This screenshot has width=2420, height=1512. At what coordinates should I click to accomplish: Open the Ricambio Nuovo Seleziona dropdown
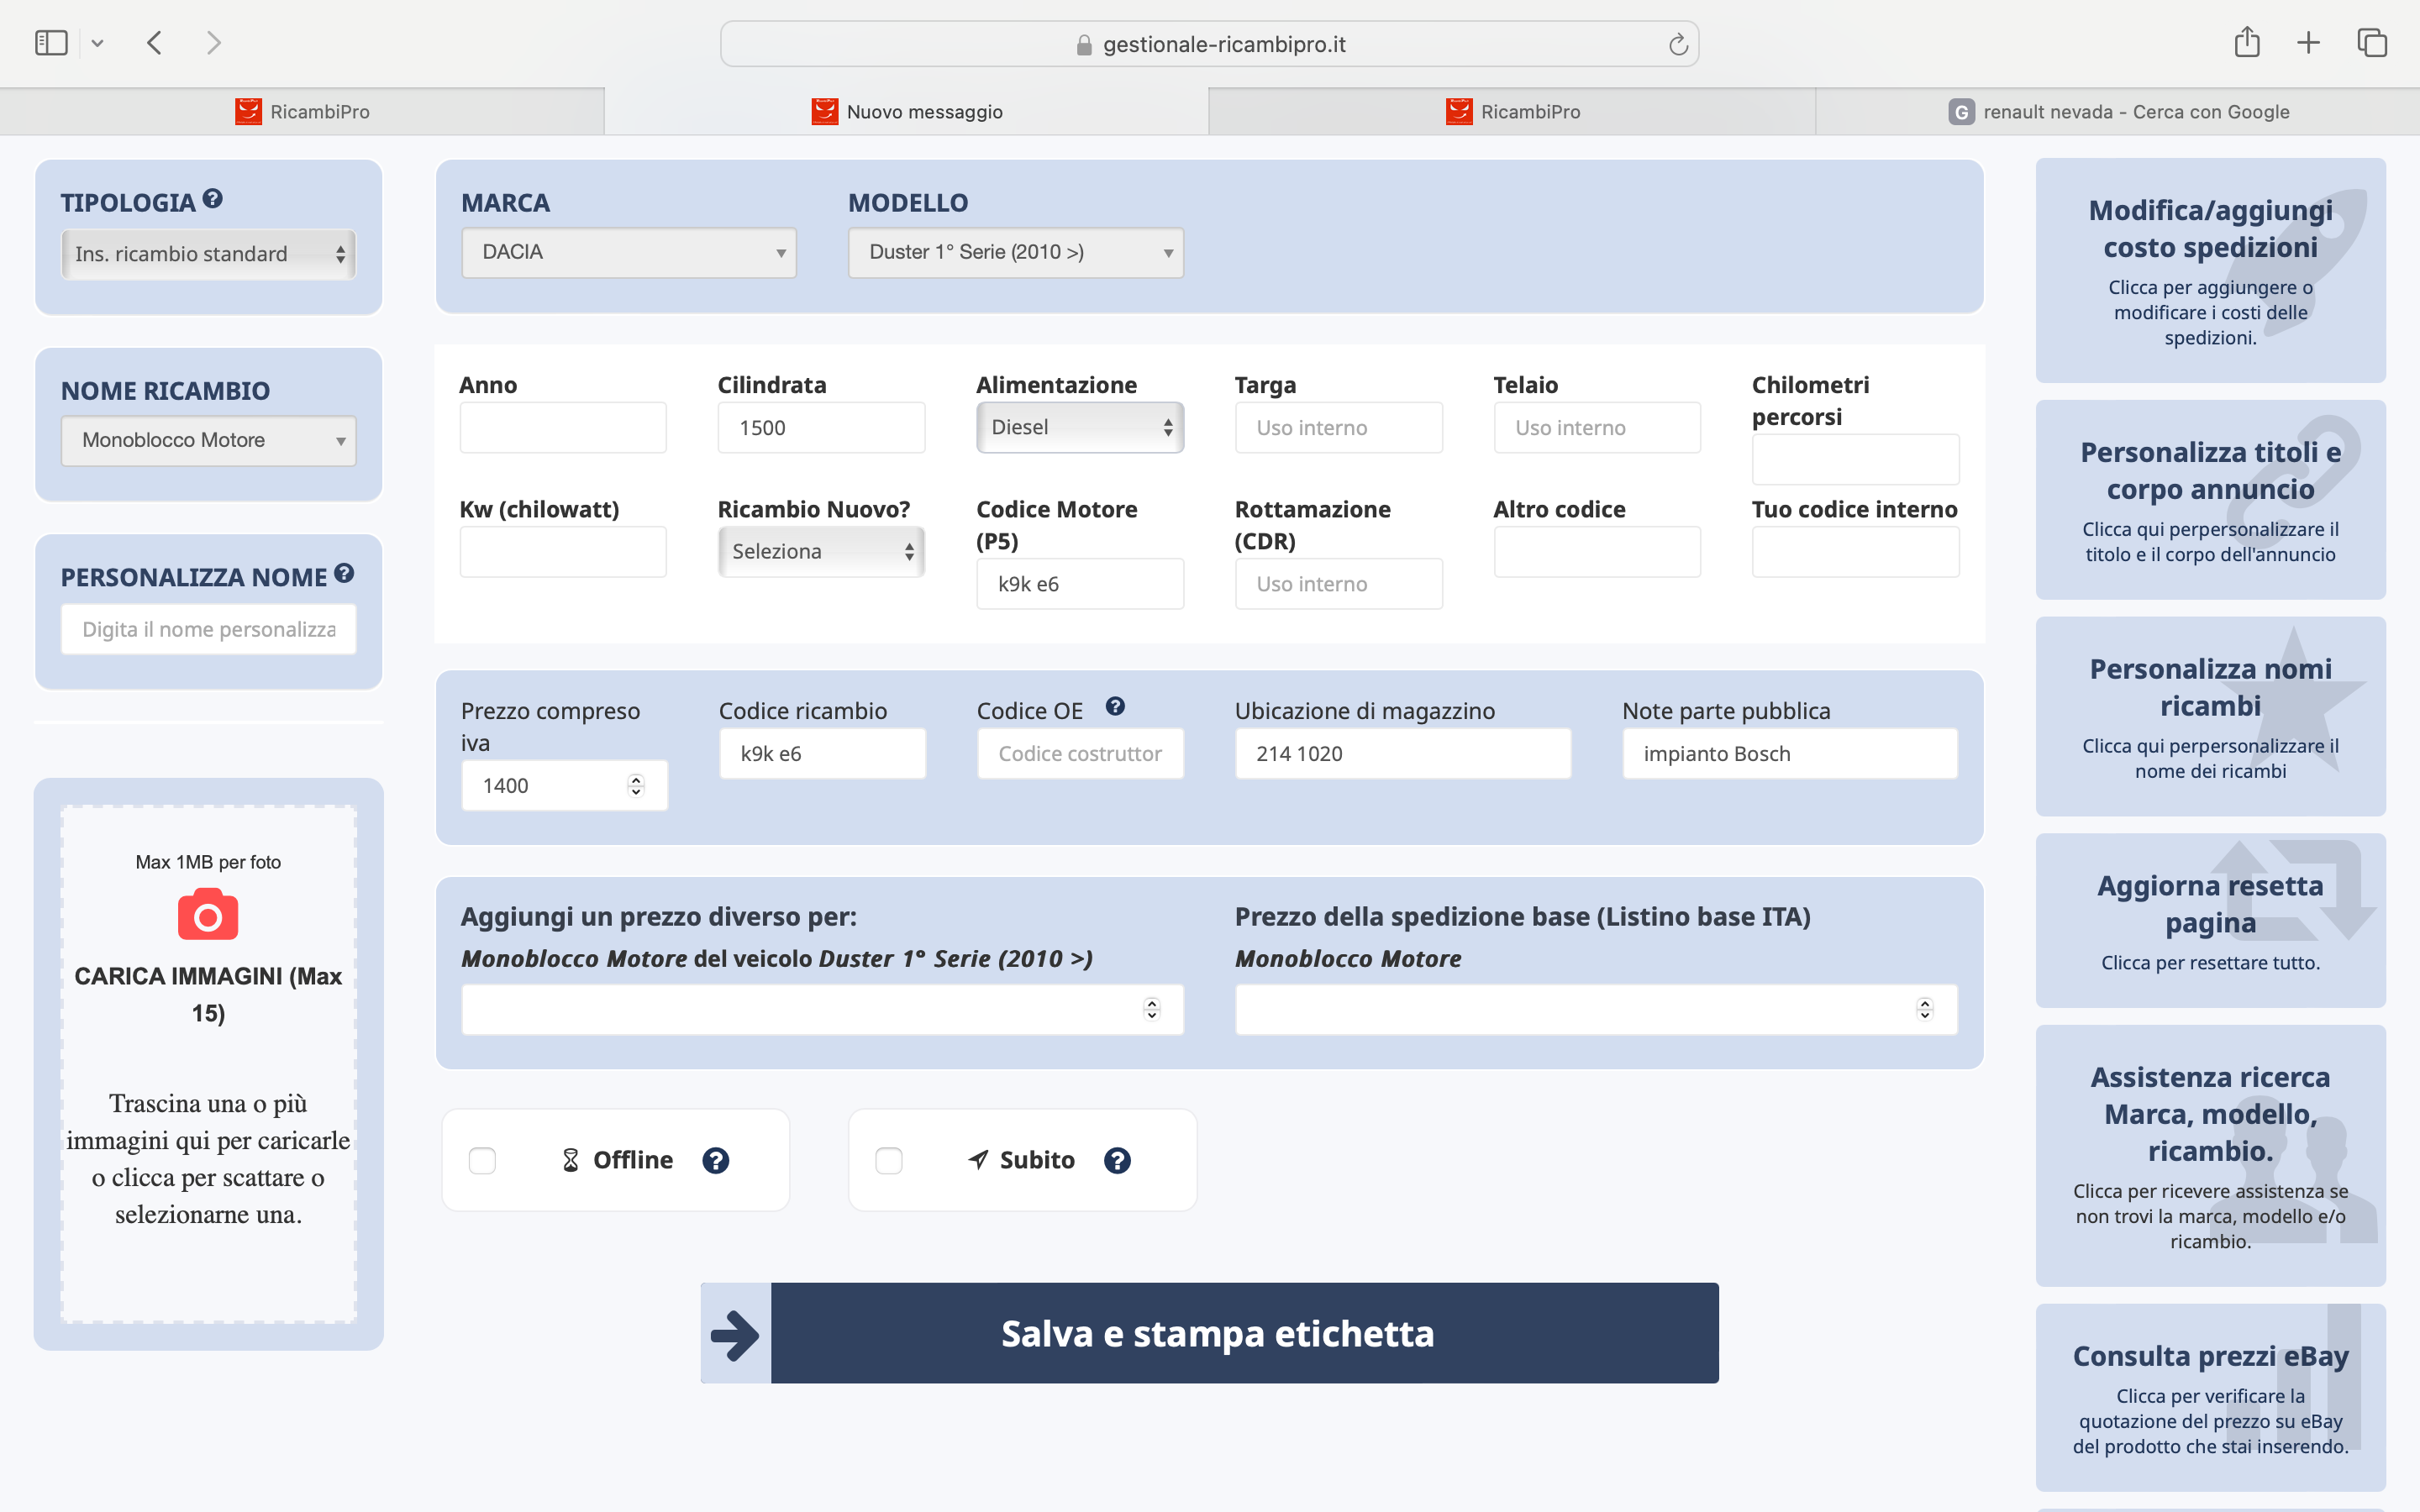coord(821,551)
